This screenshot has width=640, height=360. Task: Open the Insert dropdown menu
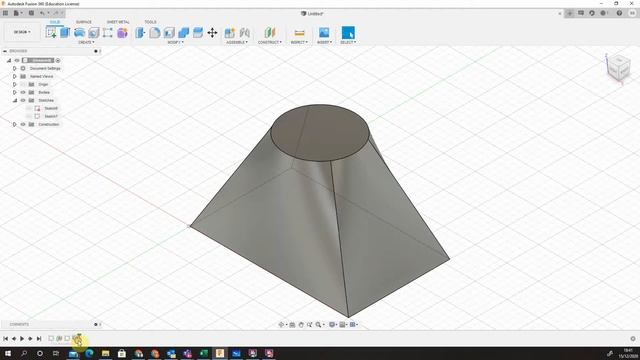tap(324, 42)
